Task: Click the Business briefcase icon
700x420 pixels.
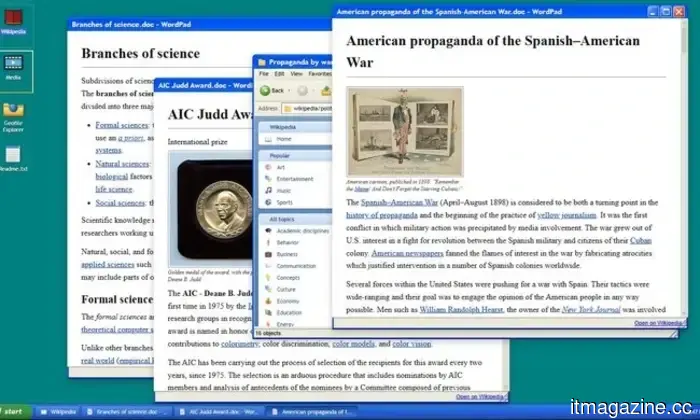Action: (x=268, y=254)
